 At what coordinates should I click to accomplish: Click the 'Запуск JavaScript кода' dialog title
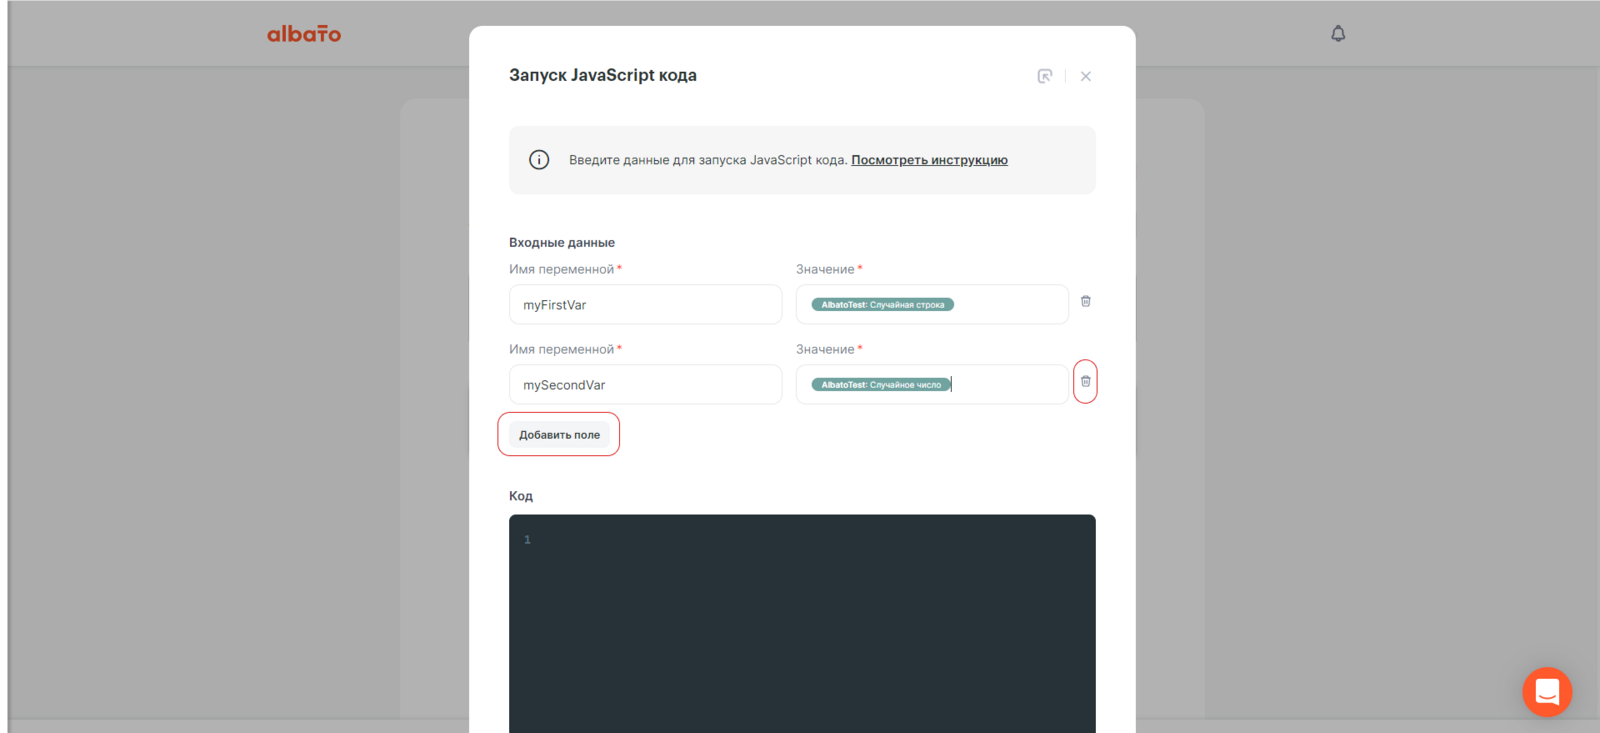[x=603, y=76]
